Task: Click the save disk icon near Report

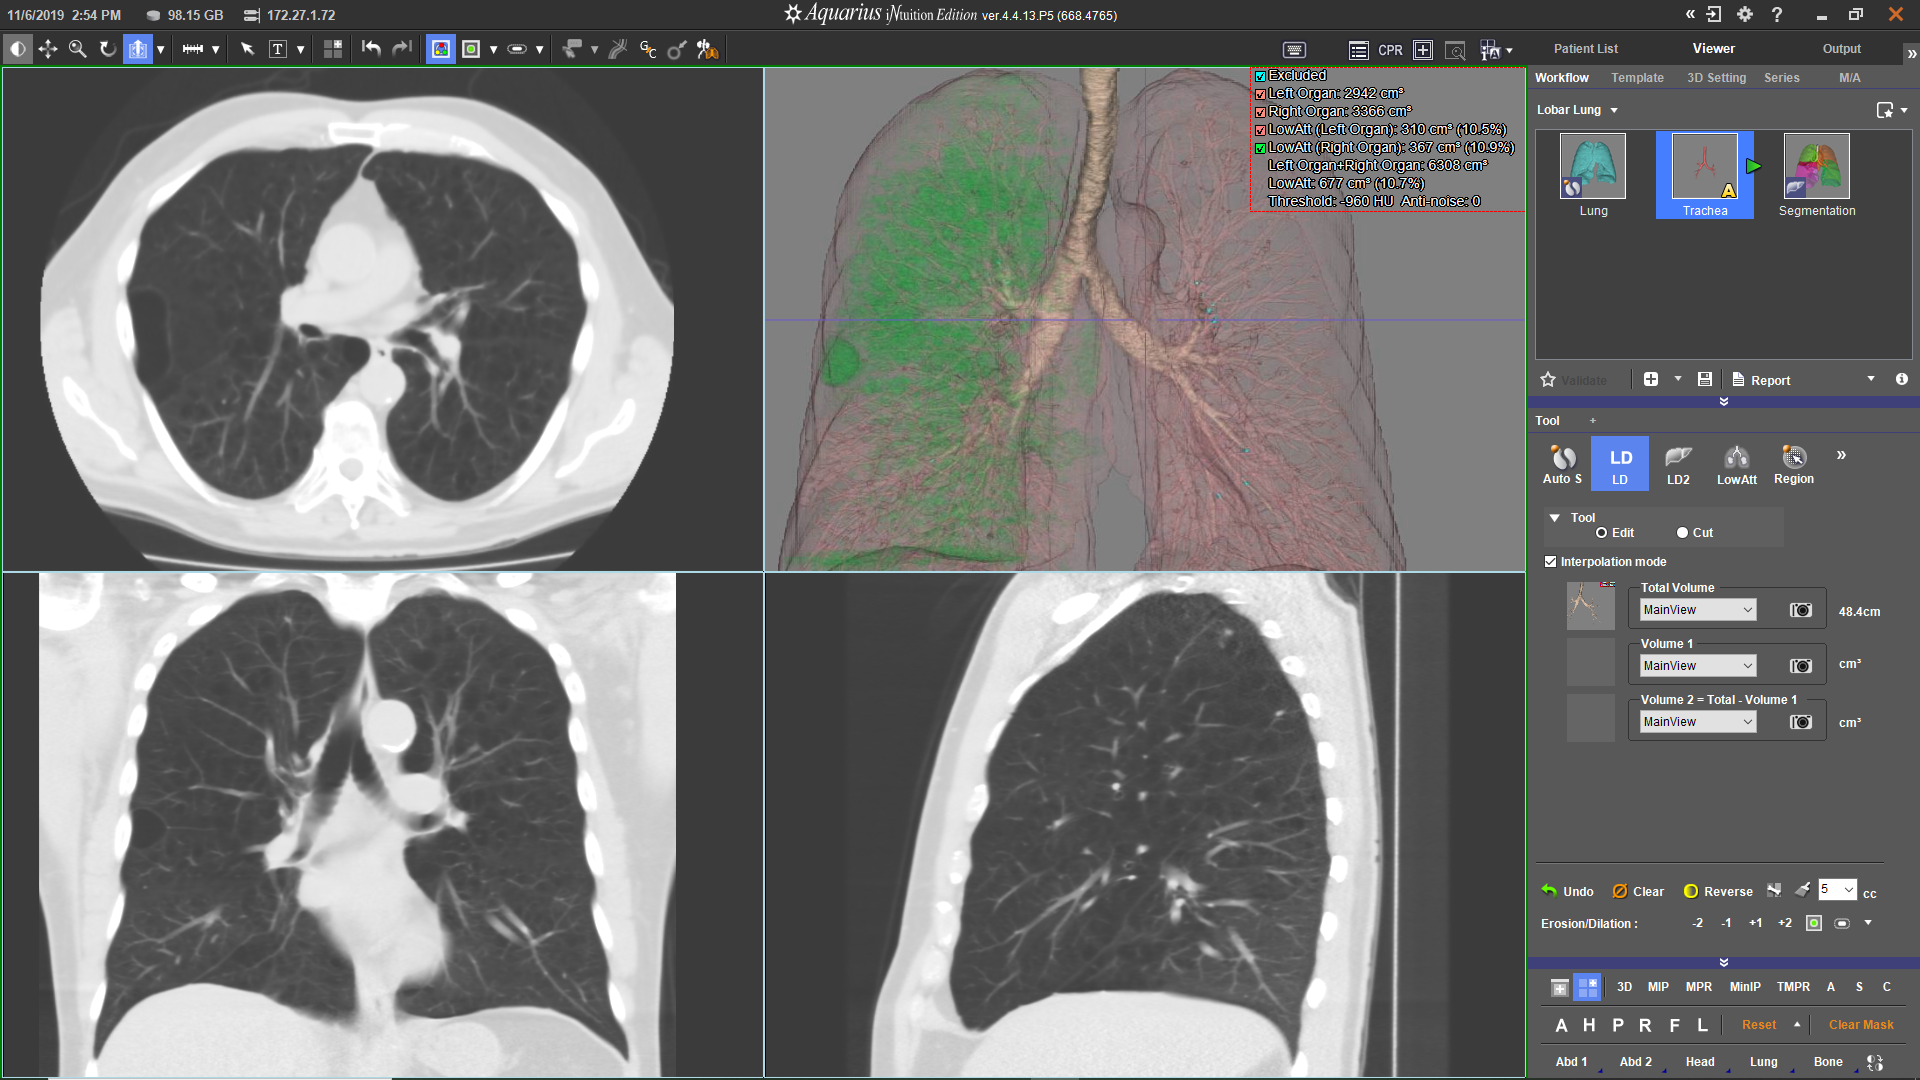Action: click(x=1705, y=380)
